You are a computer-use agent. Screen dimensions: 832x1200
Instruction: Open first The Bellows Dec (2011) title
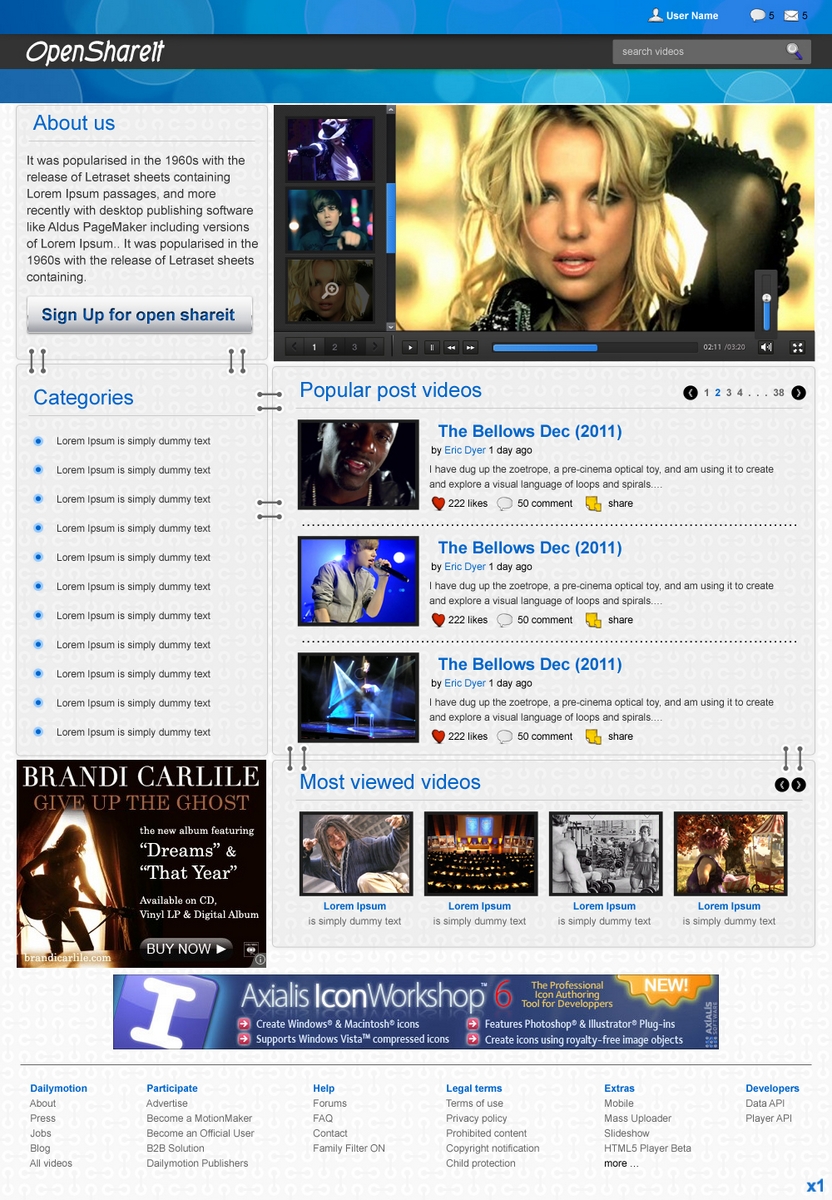coord(530,431)
